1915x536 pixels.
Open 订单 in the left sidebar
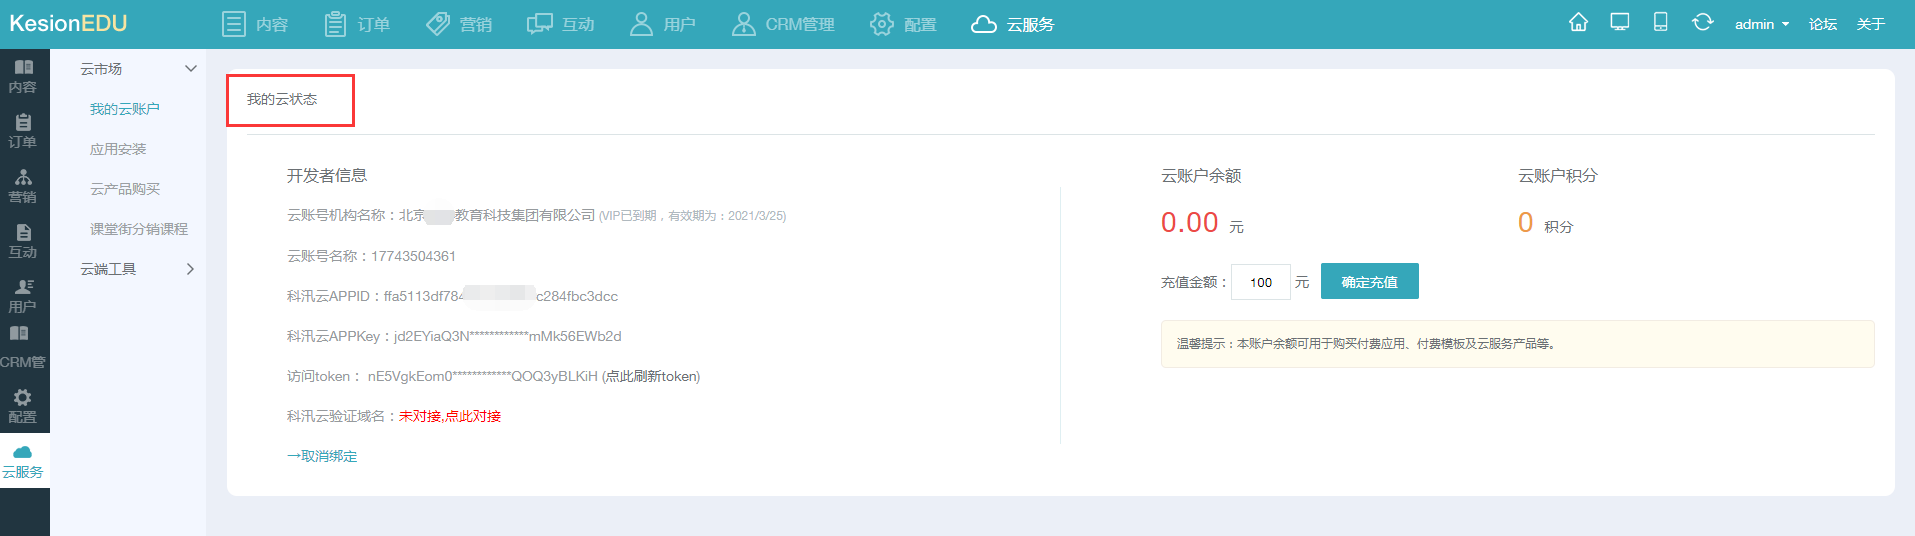point(23,131)
